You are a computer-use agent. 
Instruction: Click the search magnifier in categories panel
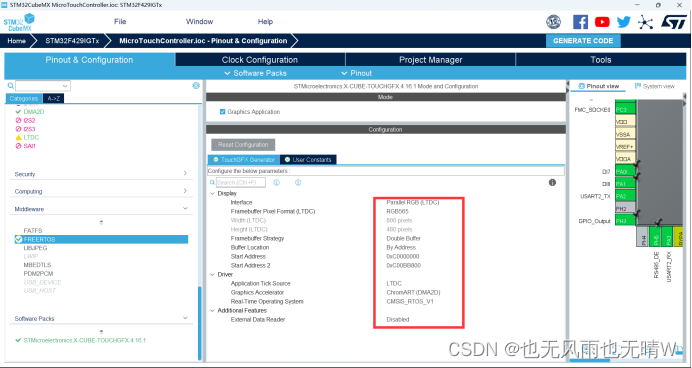click(10, 86)
